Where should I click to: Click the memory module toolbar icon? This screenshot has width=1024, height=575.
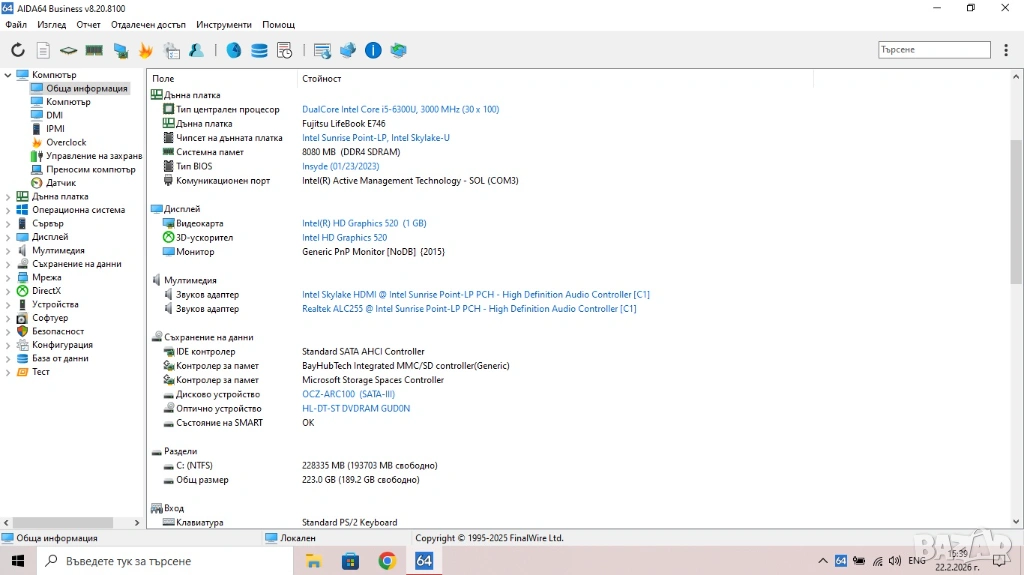tap(94, 50)
